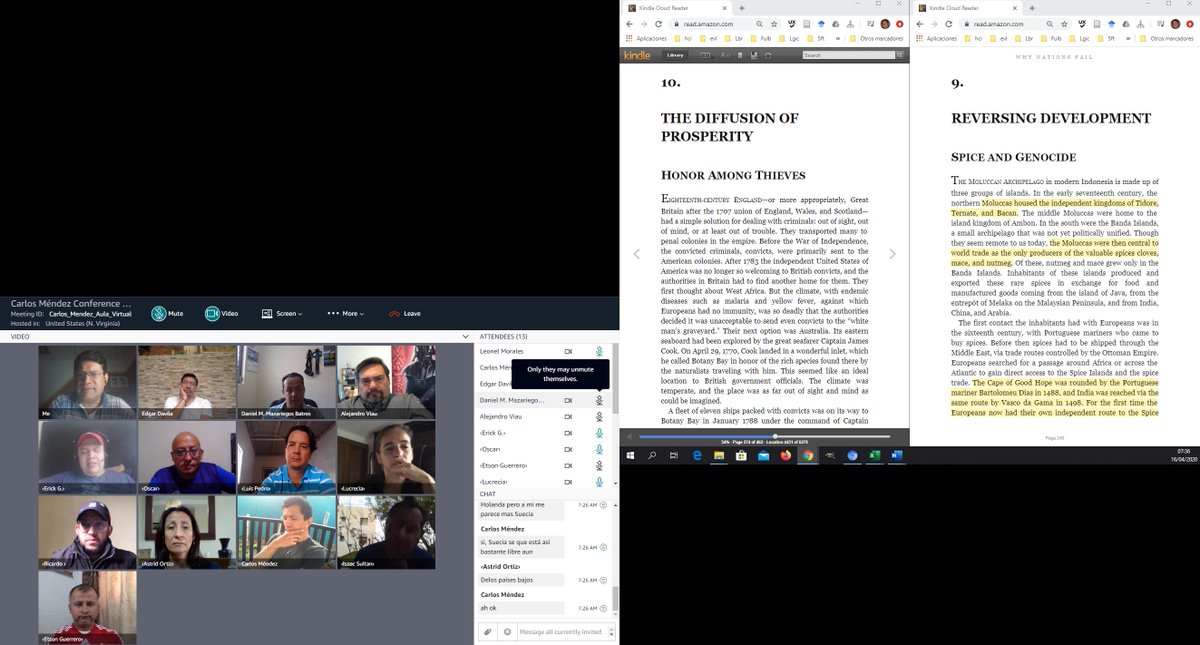
Task: Toggle Alejandro Viau's muted microphone icon
Action: point(599,416)
